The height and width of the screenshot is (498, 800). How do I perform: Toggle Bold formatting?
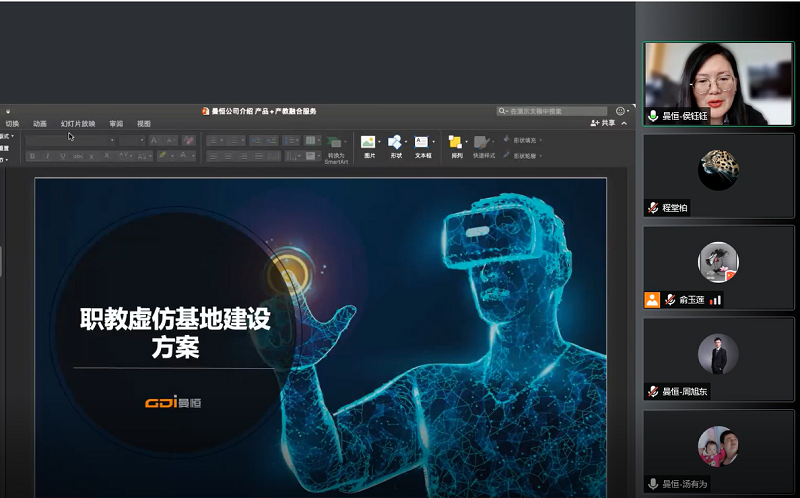coord(33,156)
